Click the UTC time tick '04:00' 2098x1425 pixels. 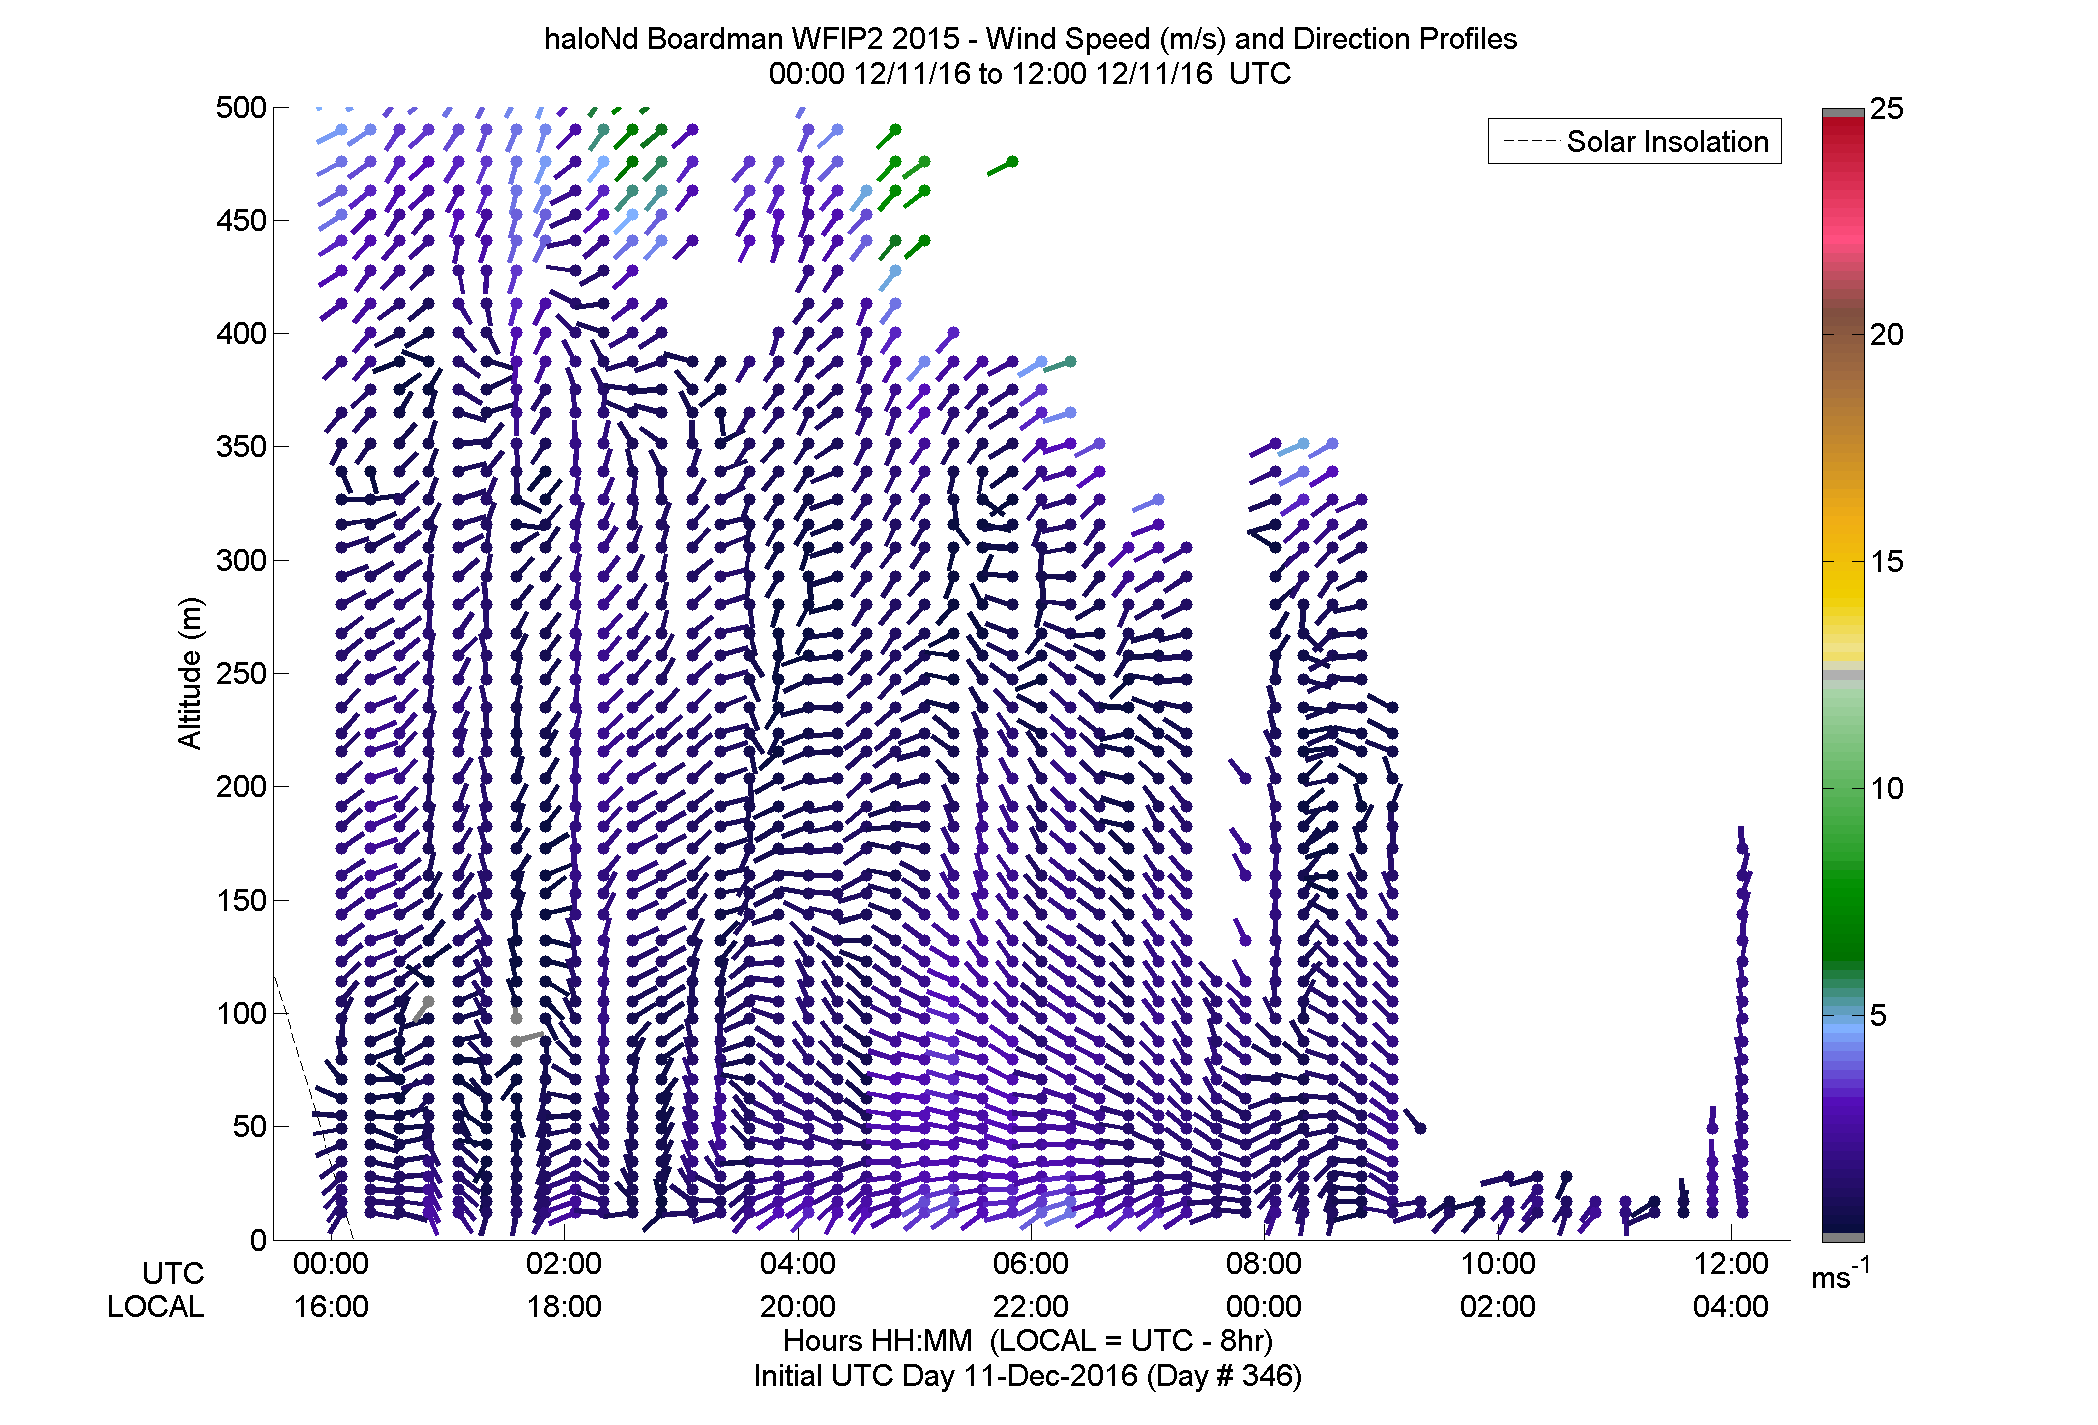click(798, 1264)
